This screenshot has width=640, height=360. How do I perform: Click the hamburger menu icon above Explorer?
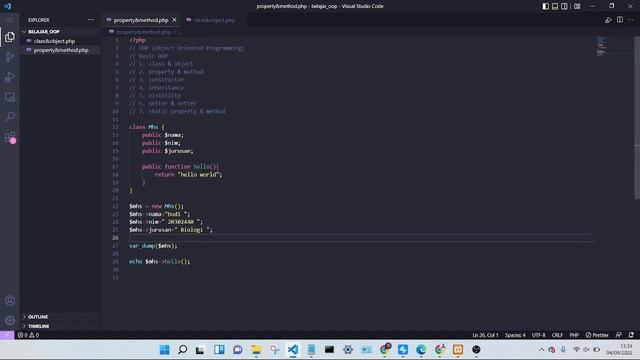click(x=10, y=20)
